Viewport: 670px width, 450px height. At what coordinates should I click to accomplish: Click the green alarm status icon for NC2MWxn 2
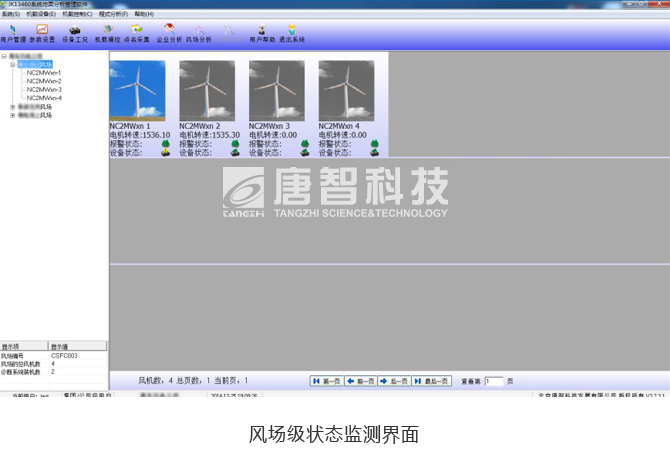click(235, 144)
